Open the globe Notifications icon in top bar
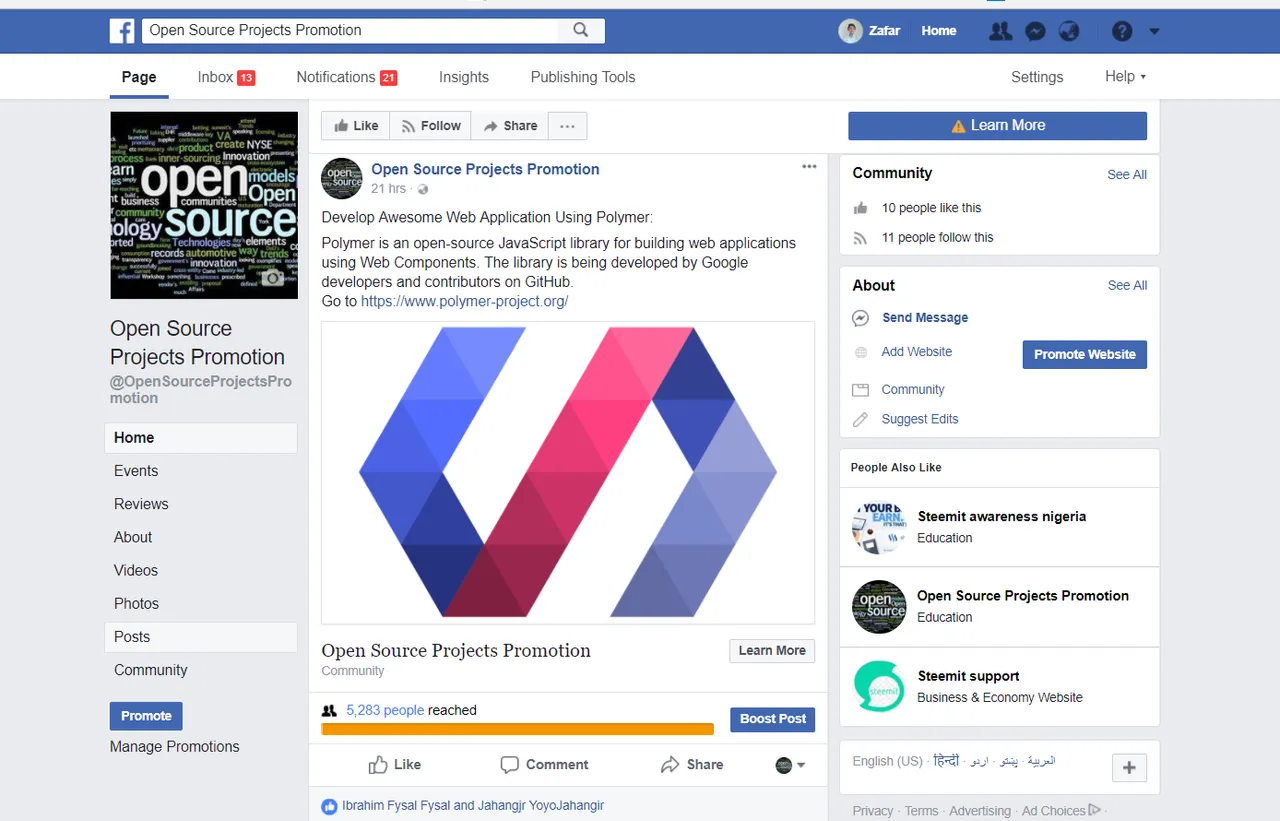 click(x=1069, y=31)
